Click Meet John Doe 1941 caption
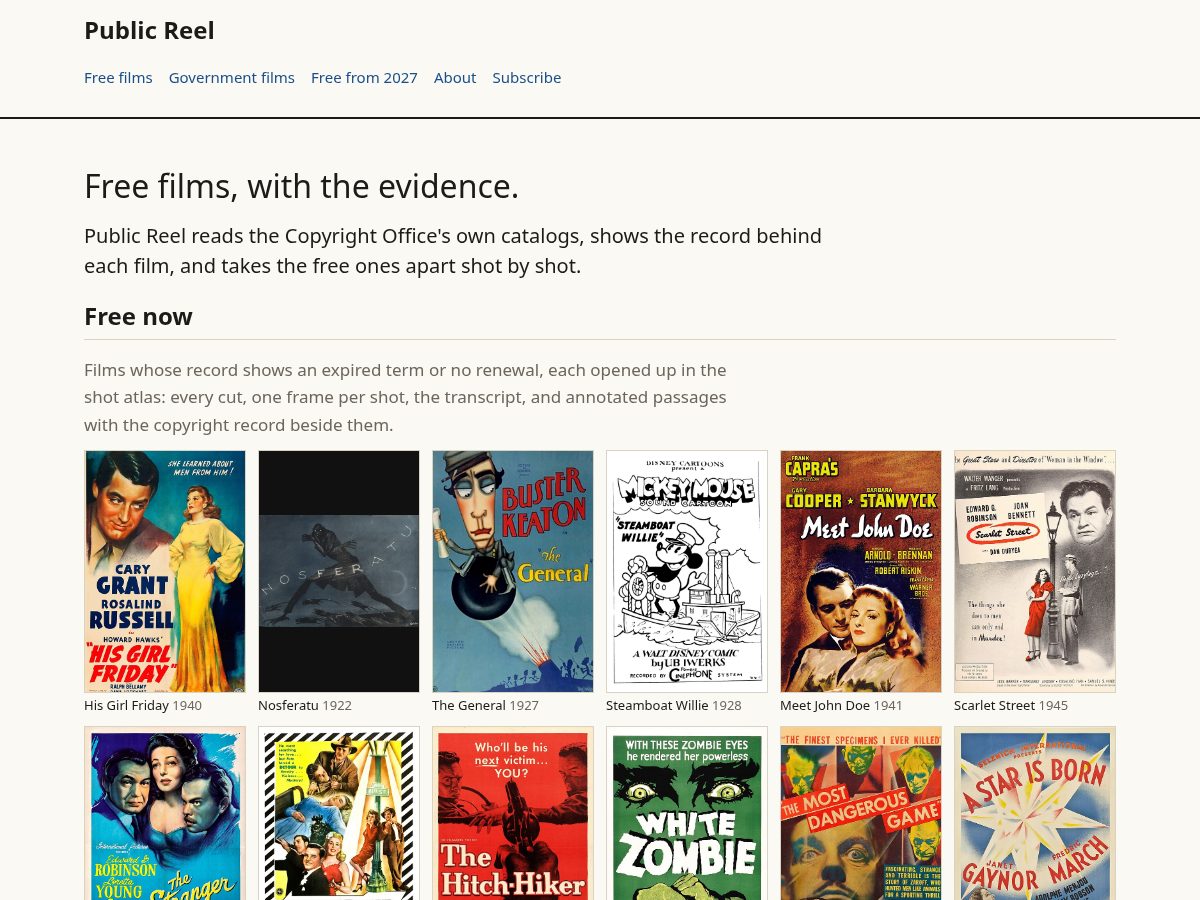Viewport: 1200px width, 900px height. [x=841, y=705]
